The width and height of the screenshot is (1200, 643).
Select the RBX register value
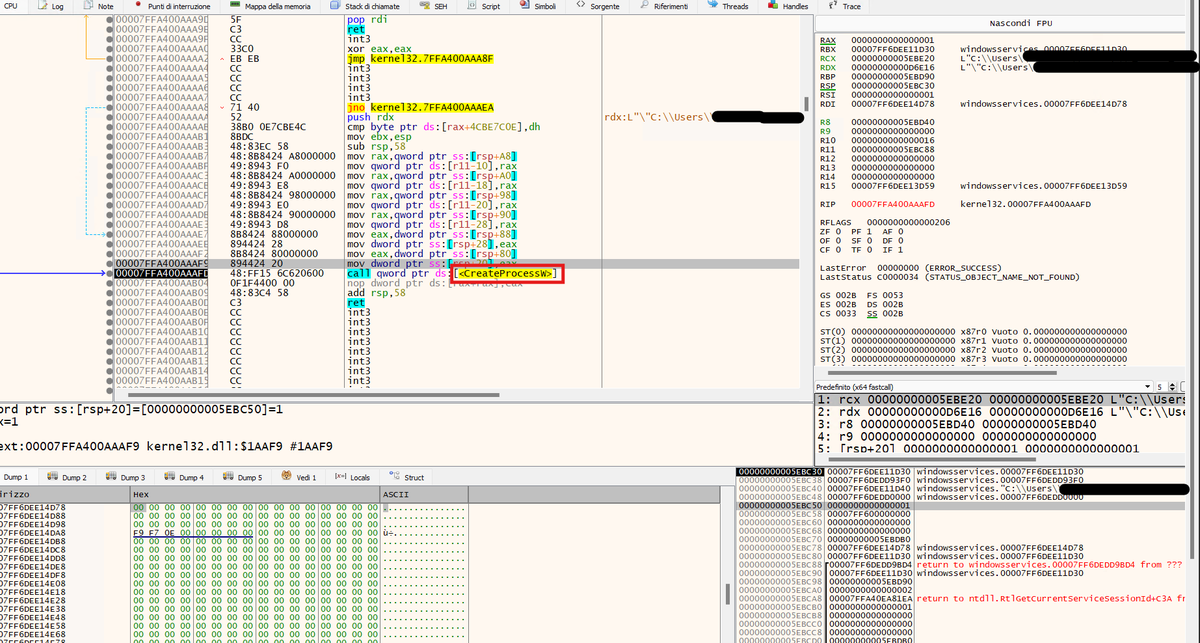point(893,49)
